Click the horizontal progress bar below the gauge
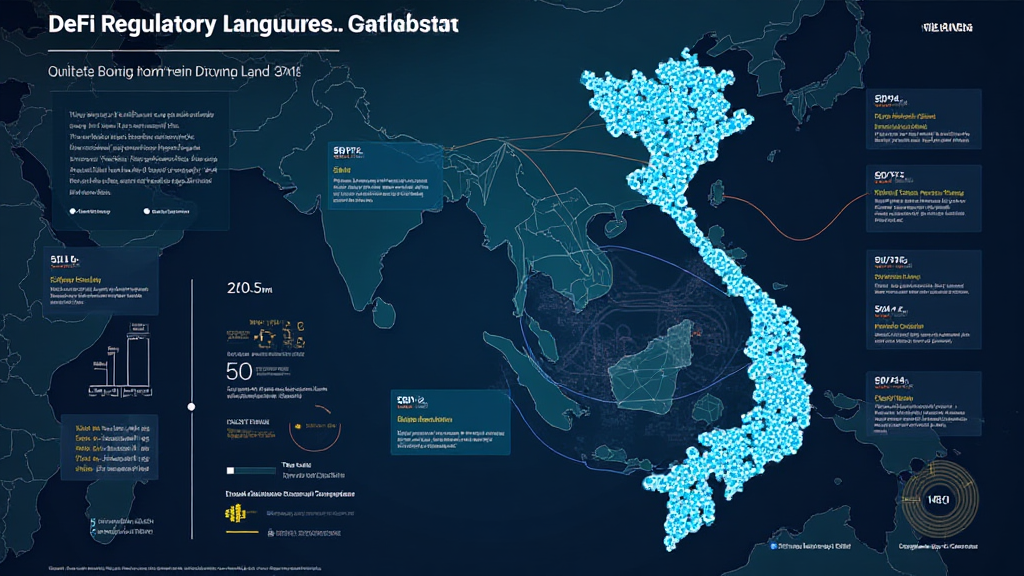The height and width of the screenshot is (576, 1024). coord(250,470)
